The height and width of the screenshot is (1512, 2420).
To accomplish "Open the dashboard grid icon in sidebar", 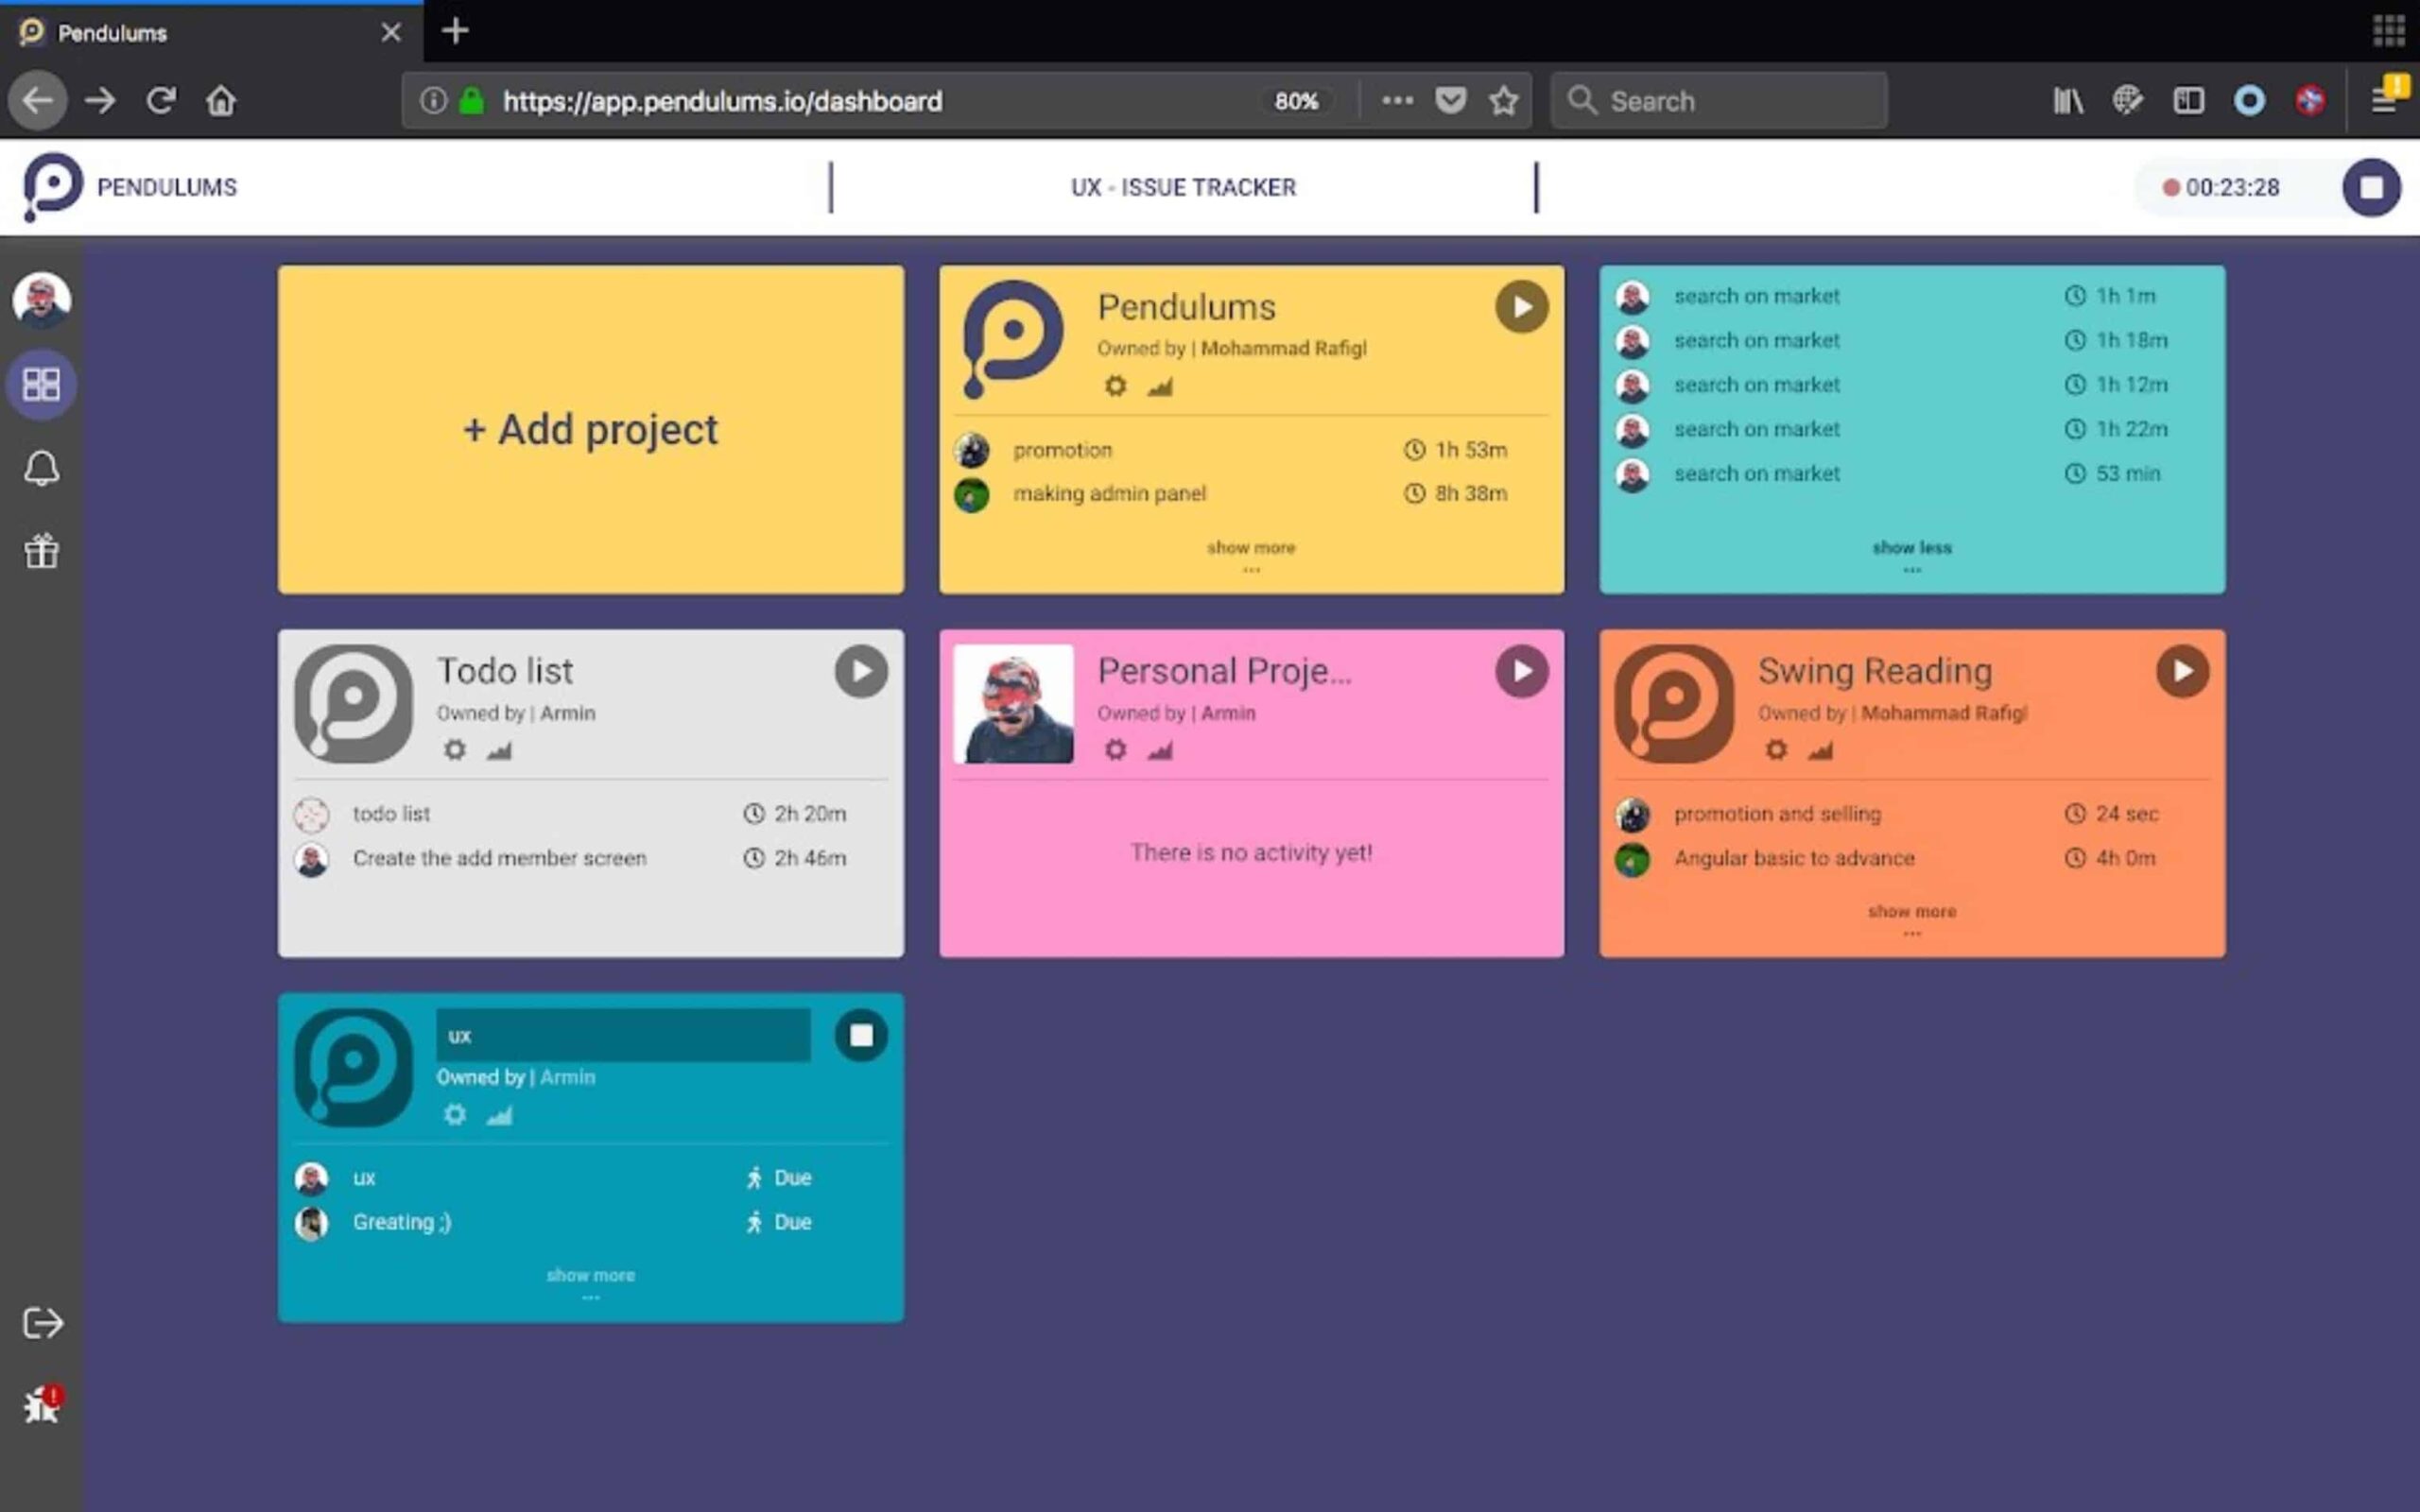I will [x=41, y=385].
